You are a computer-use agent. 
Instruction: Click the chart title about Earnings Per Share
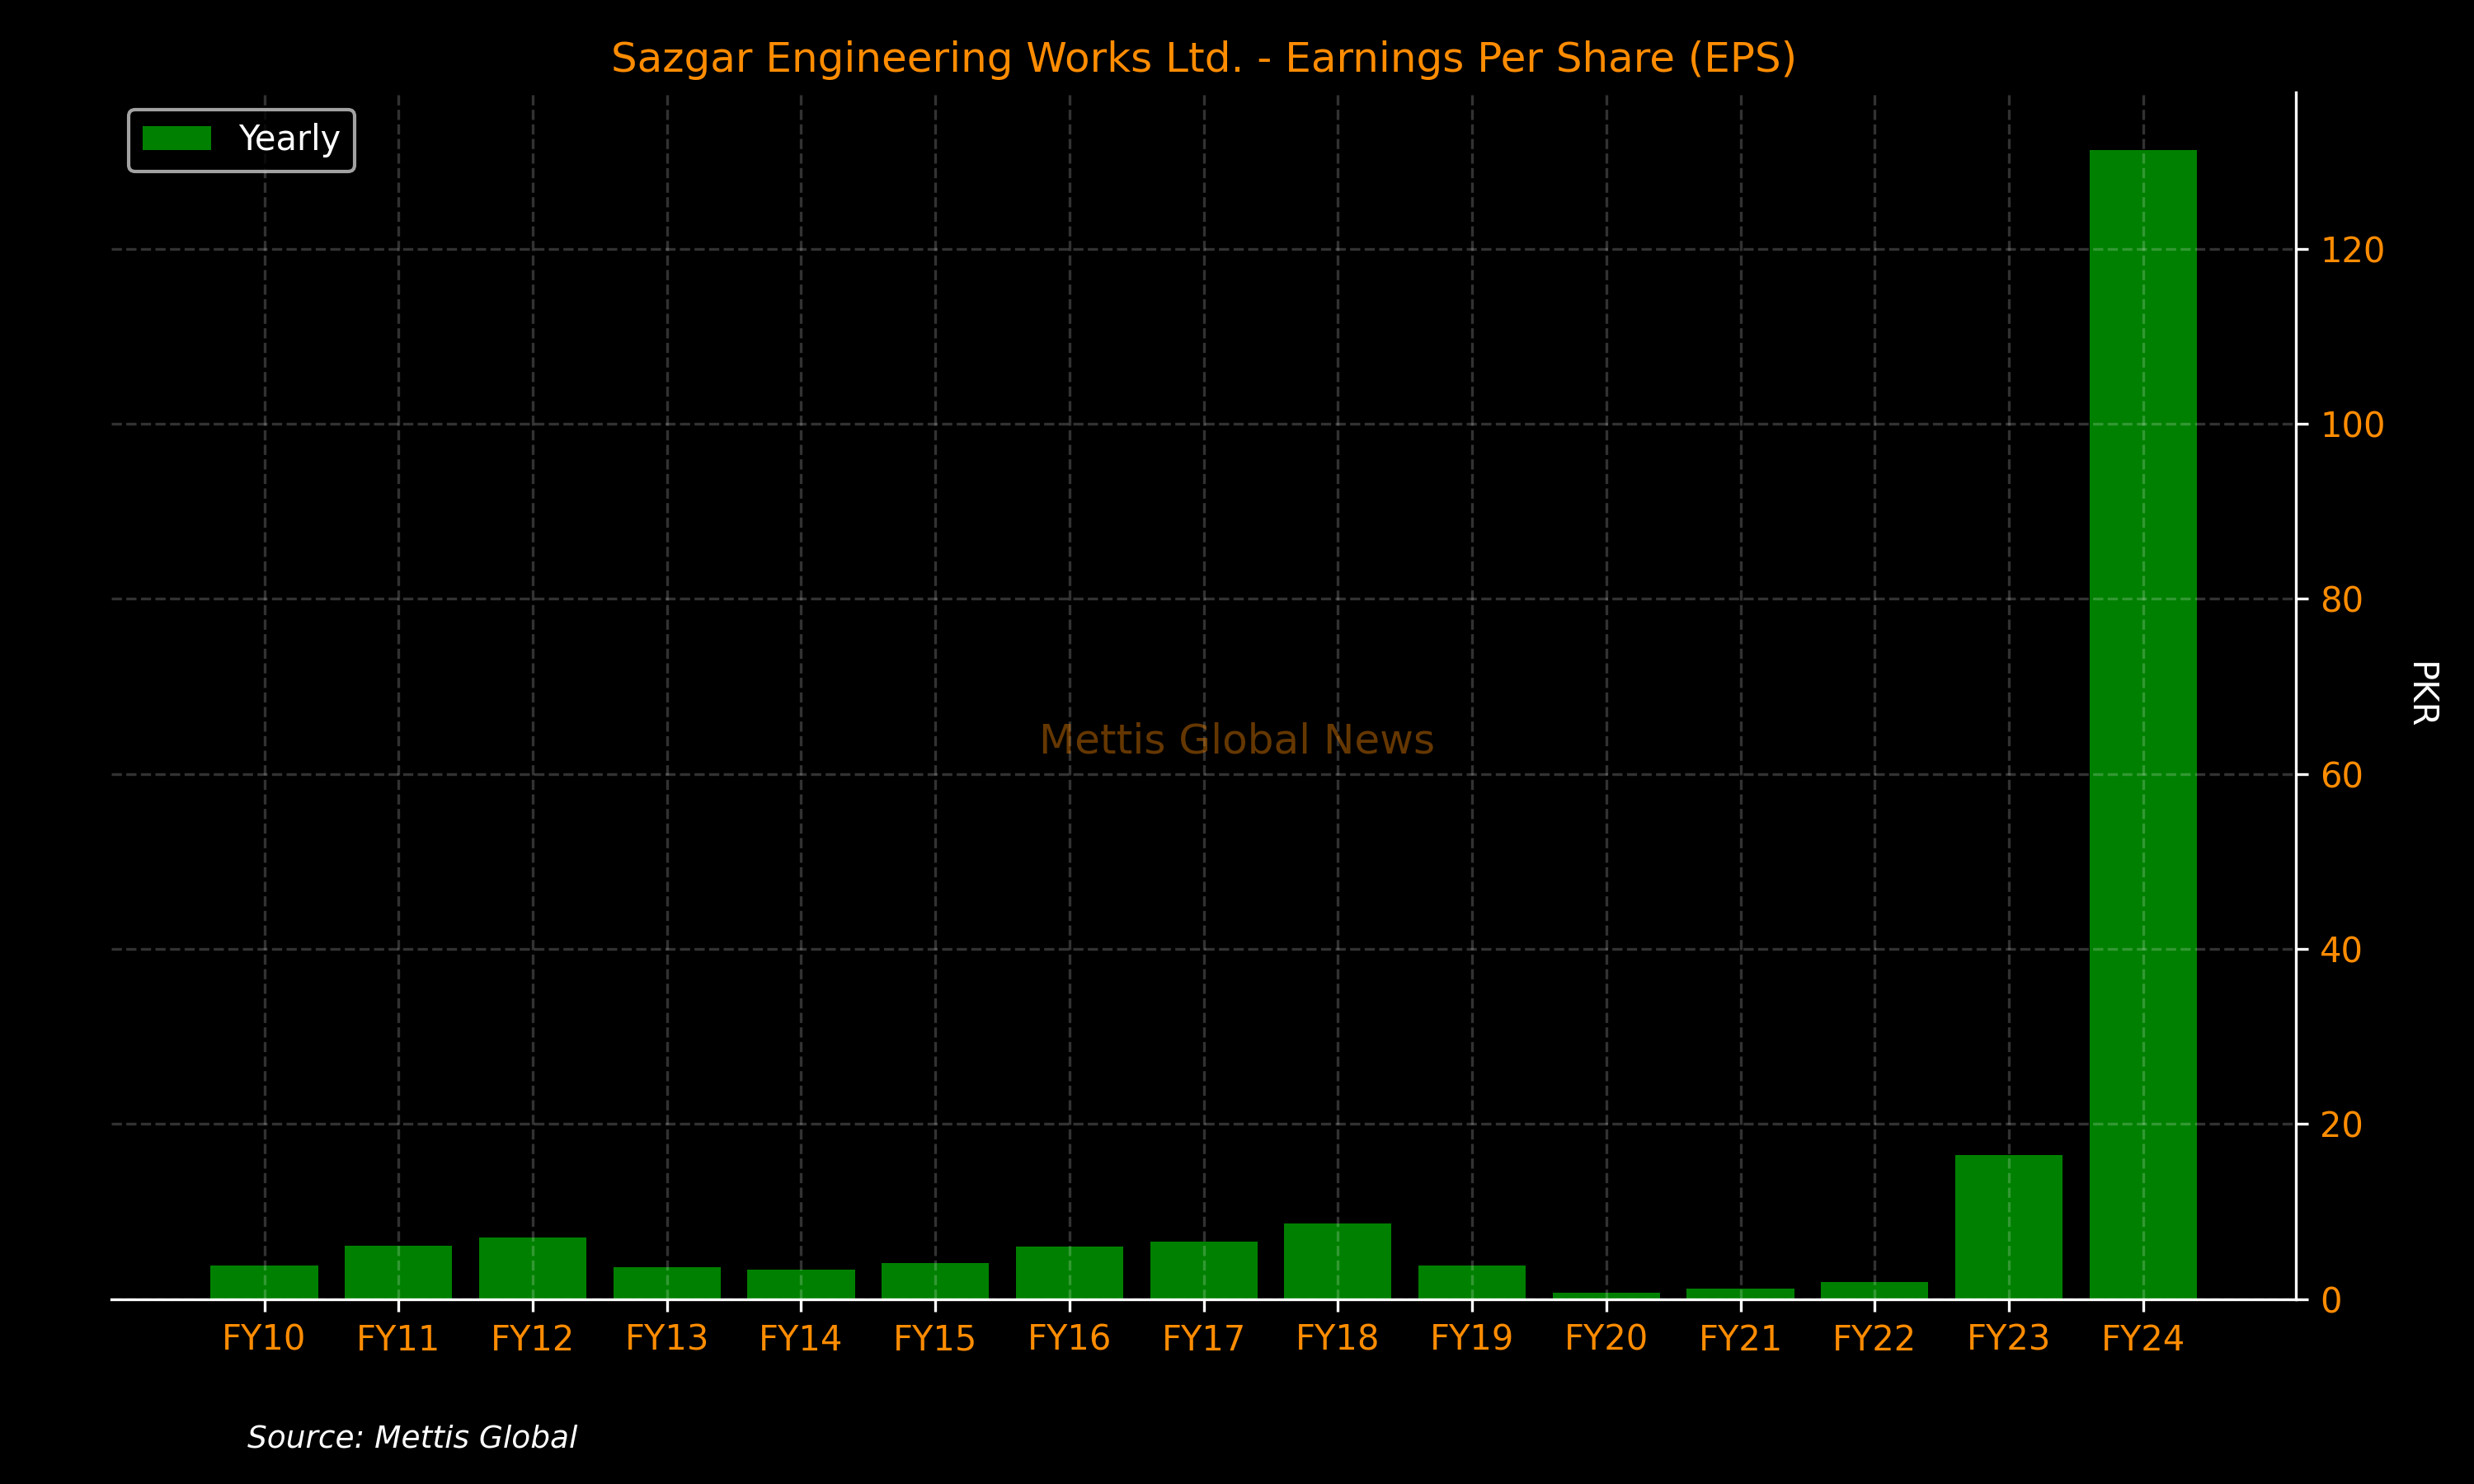(1203, 58)
